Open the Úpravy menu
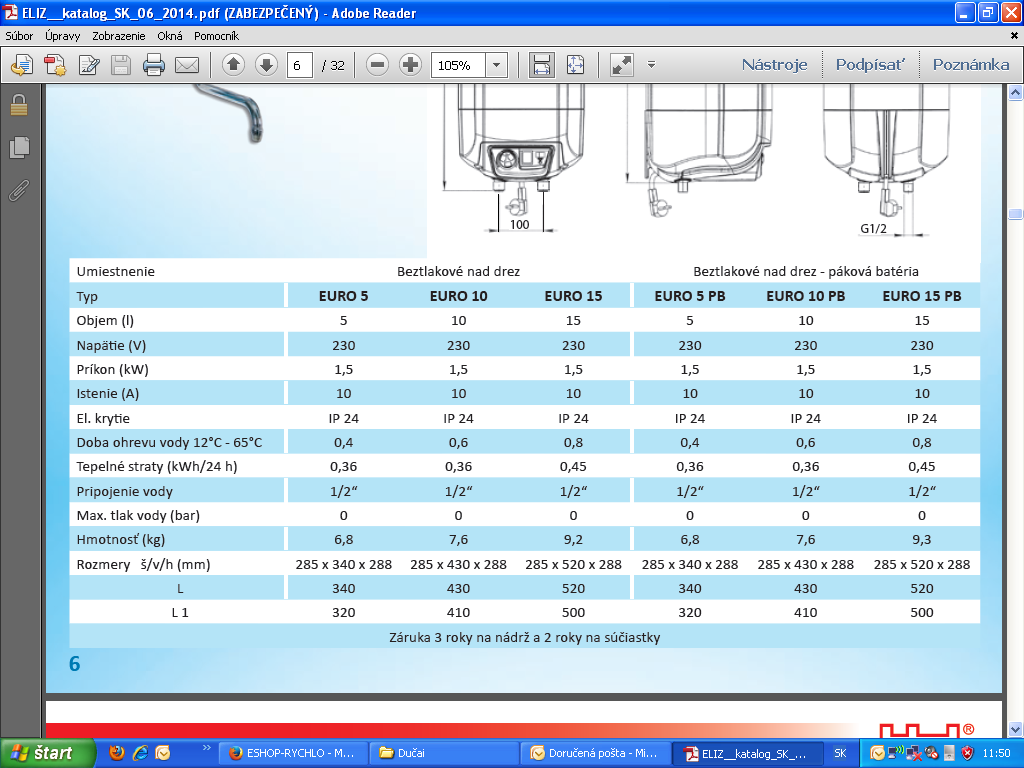The image size is (1024, 768). tap(62, 35)
